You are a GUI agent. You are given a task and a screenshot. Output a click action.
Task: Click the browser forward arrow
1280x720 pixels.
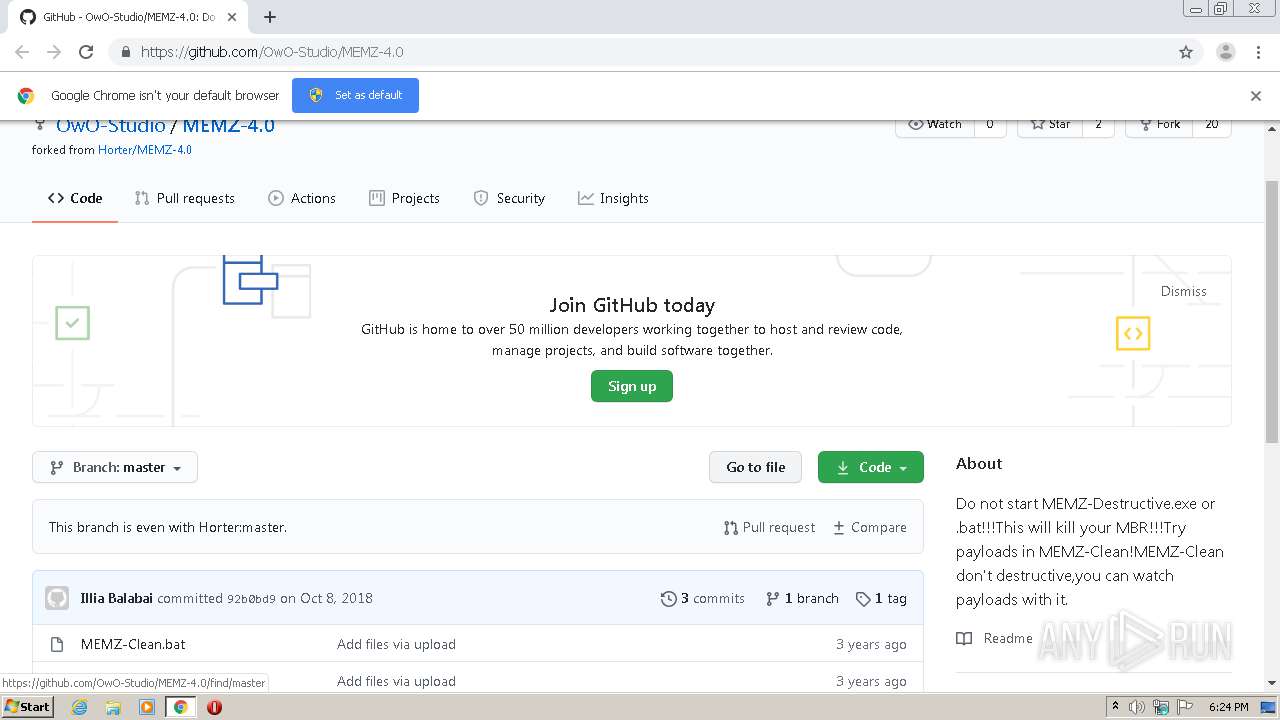[x=54, y=52]
